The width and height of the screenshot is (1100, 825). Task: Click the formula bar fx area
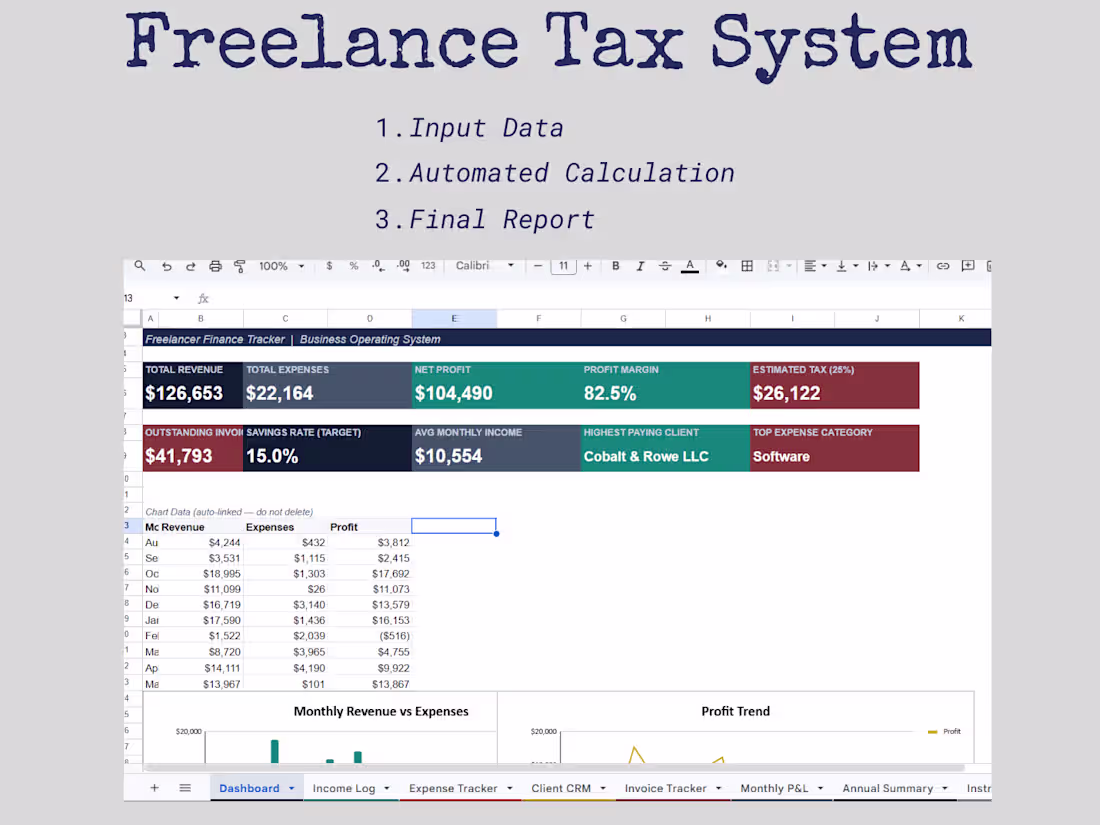click(203, 298)
